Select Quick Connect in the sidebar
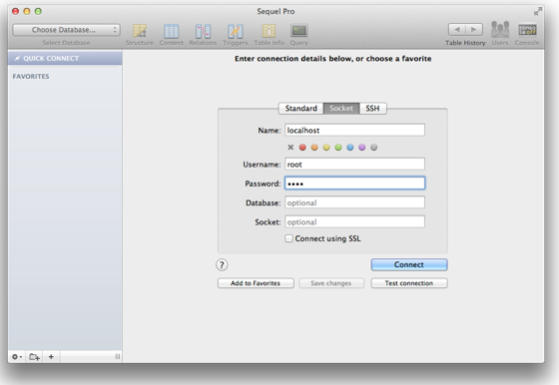559x385 pixels. click(x=65, y=58)
